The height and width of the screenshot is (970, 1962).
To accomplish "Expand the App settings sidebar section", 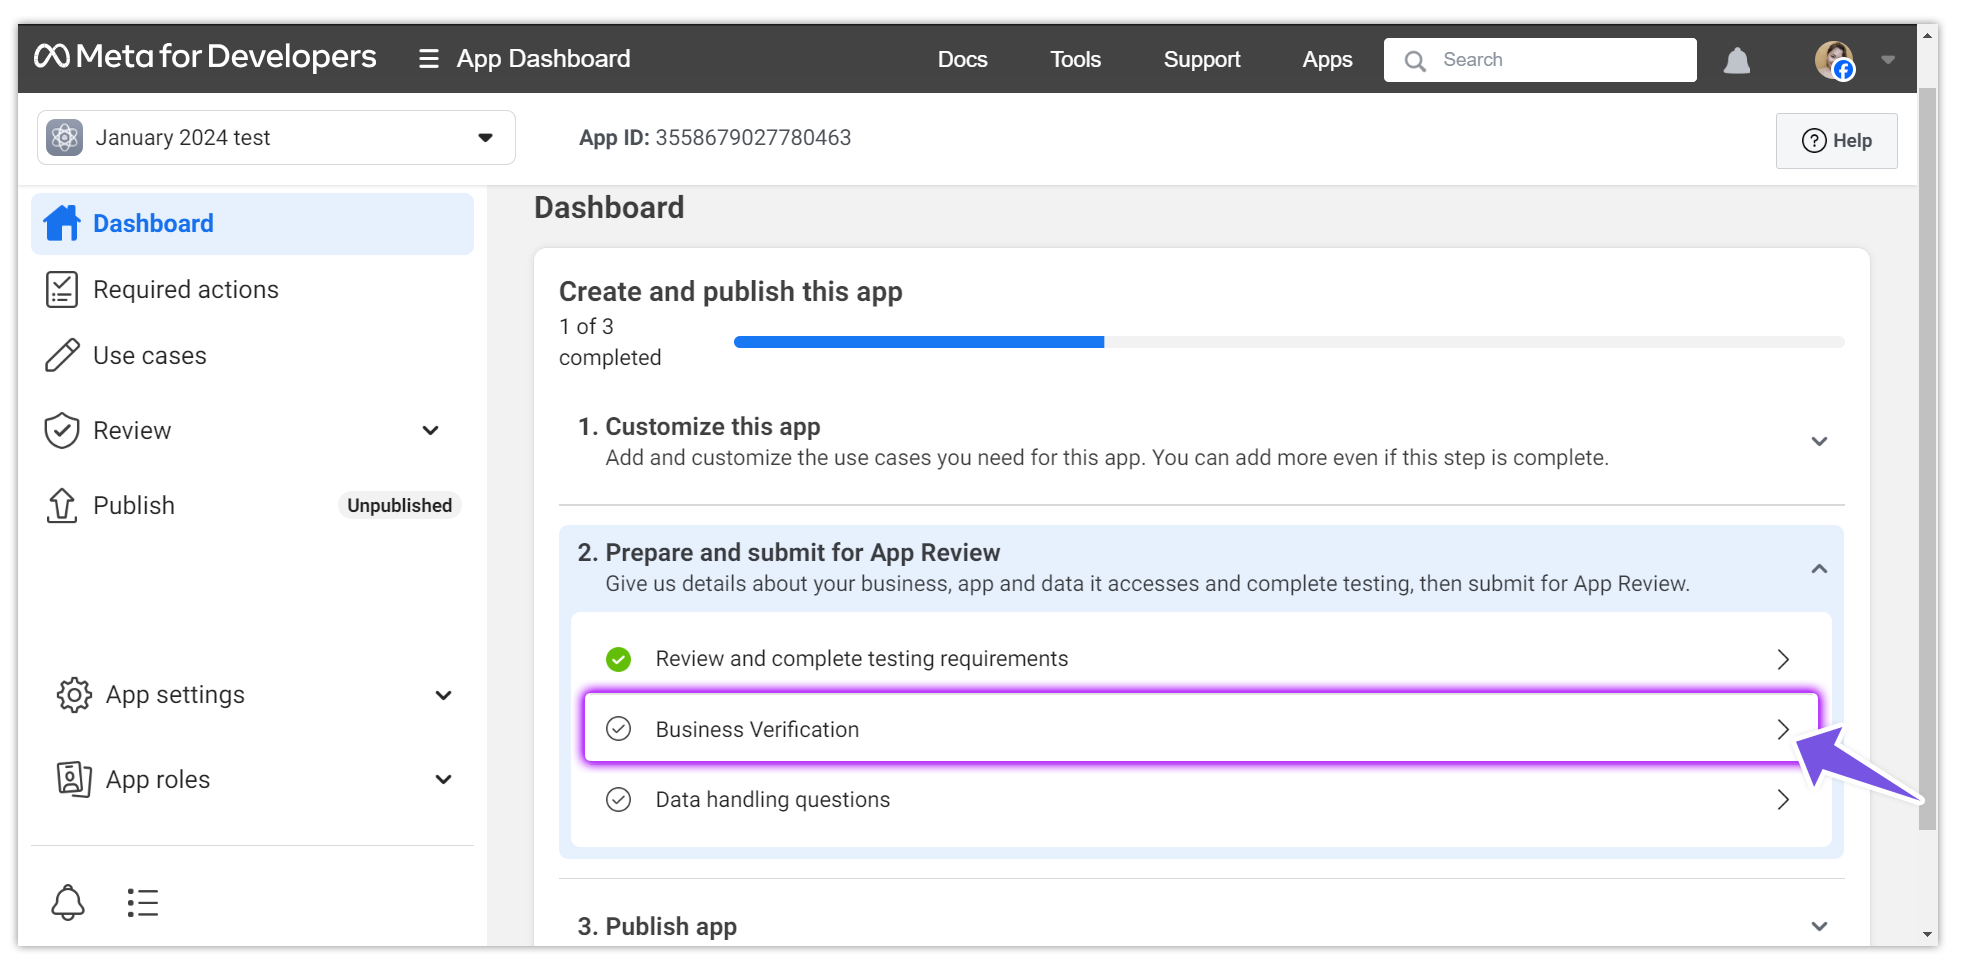I will [443, 695].
